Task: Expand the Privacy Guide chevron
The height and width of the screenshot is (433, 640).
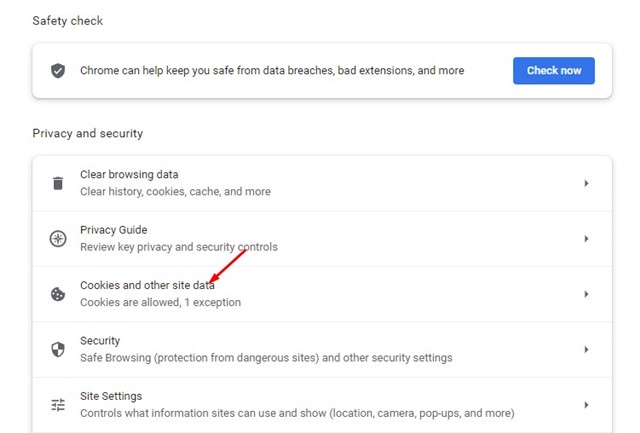Action: [586, 239]
